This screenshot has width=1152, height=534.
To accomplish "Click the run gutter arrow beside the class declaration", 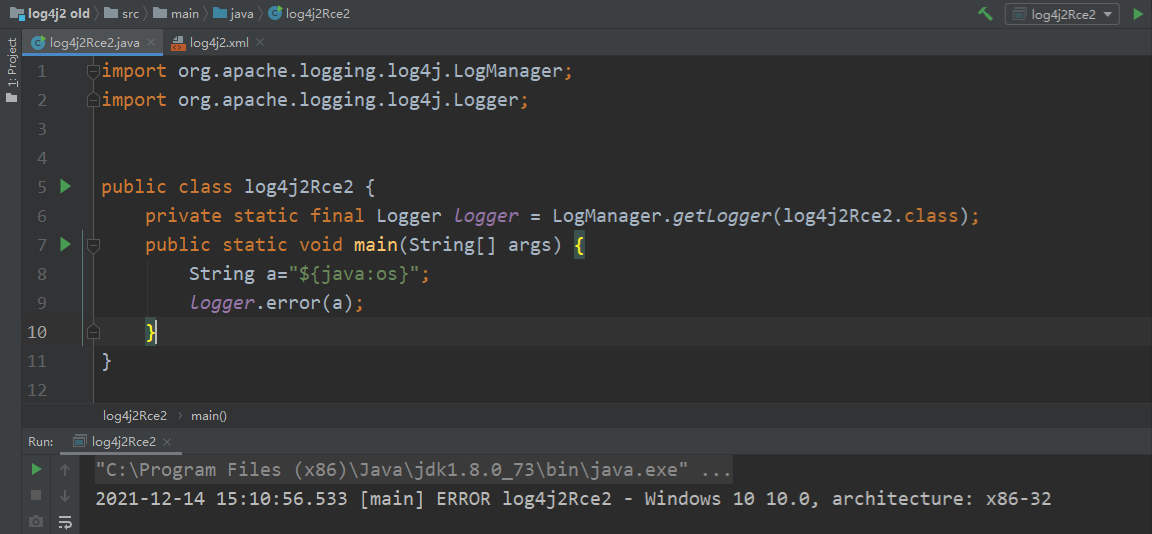I will [66, 186].
